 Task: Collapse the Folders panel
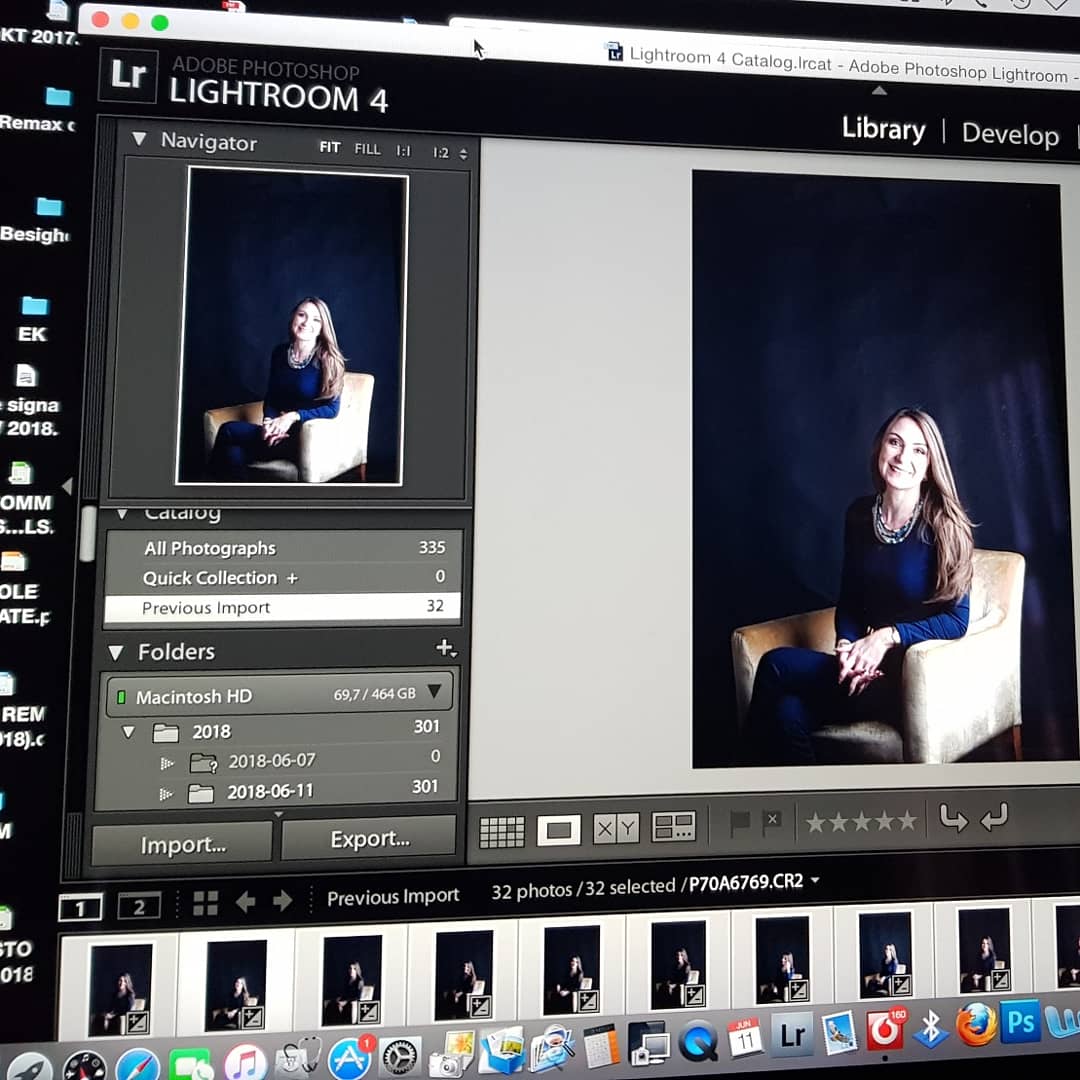coord(116,652)
